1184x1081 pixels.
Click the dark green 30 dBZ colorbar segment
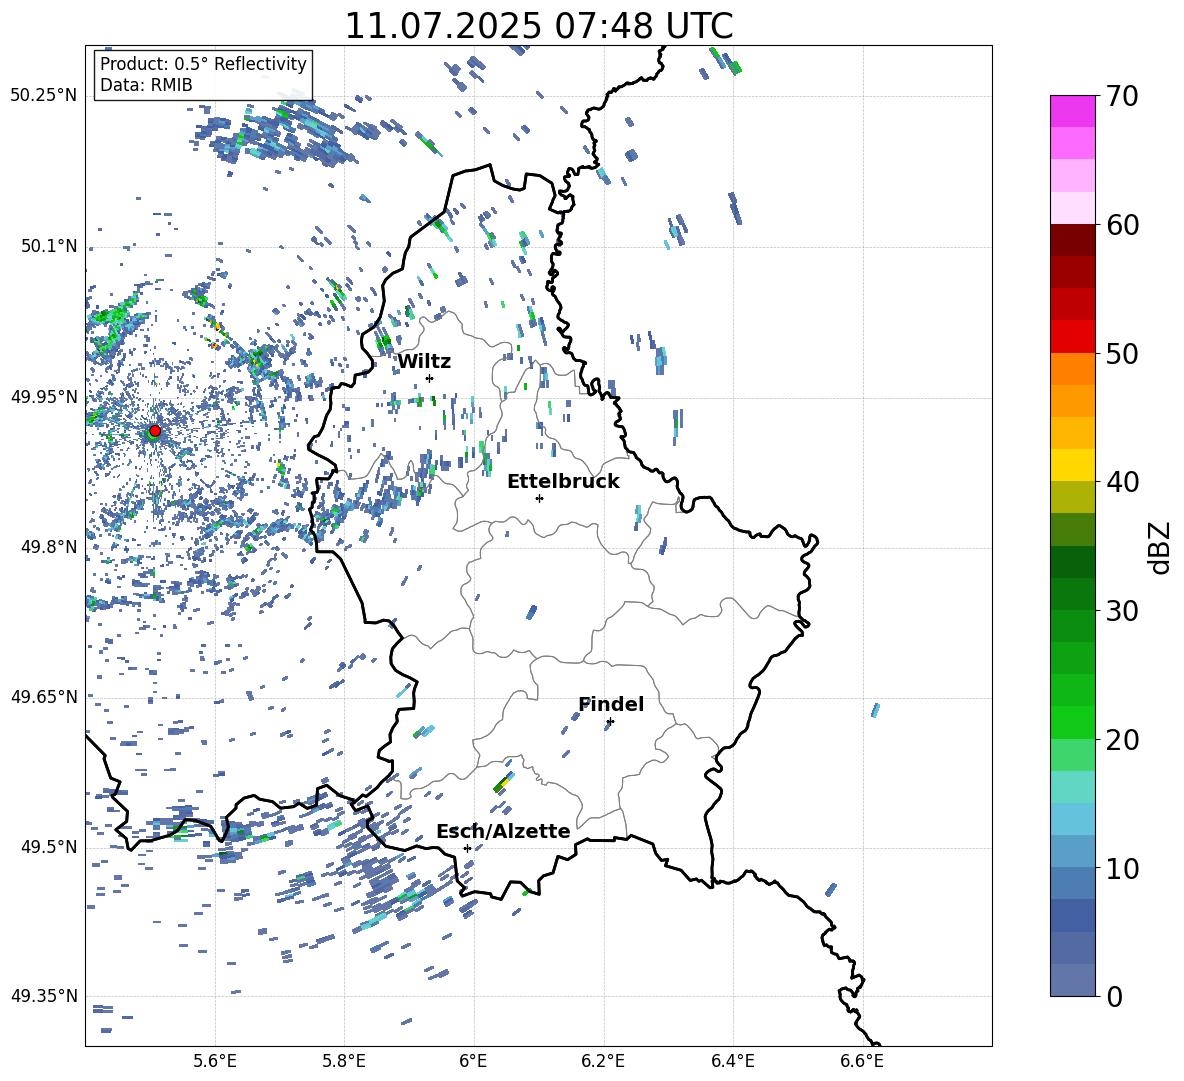coord(1072,593)
